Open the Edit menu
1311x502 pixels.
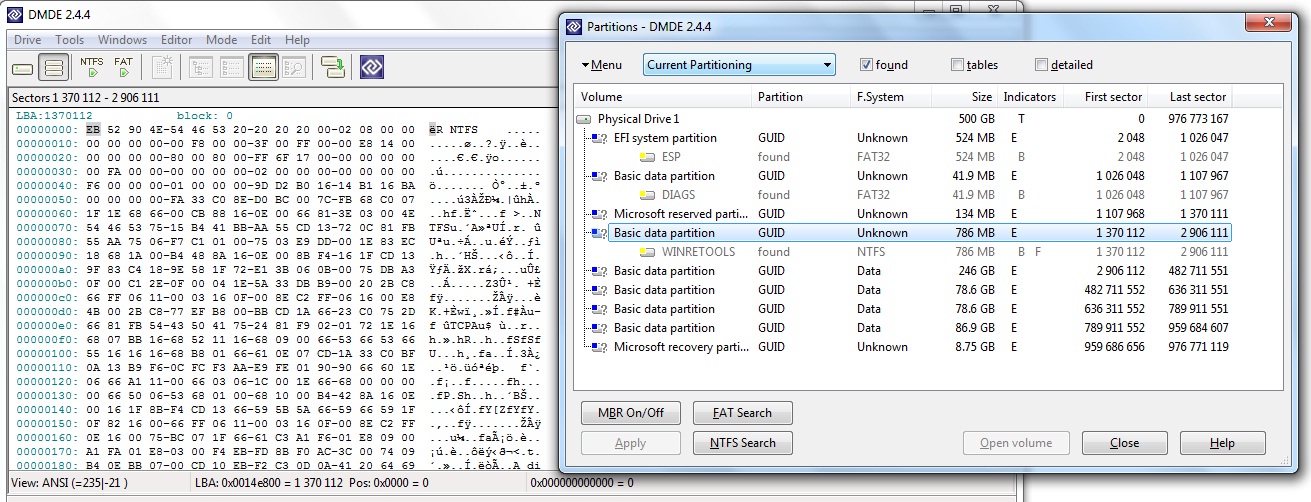[x=261, y=40]
